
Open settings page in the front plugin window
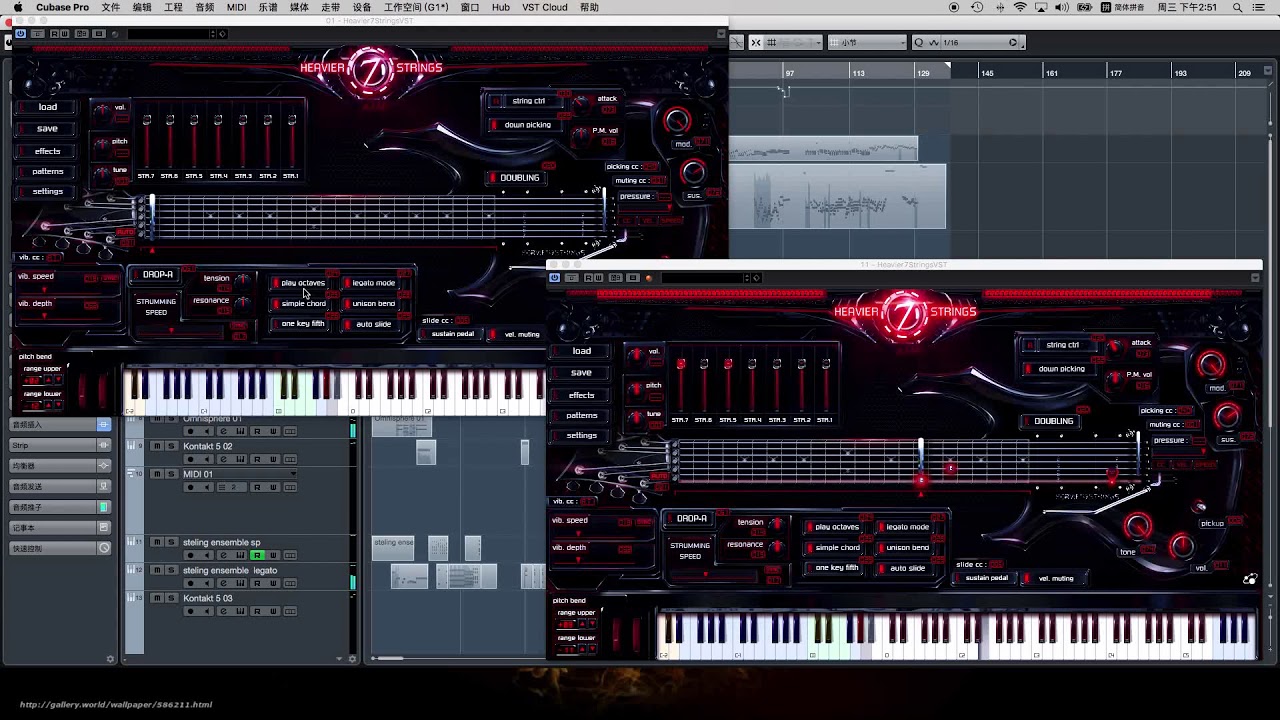pos(581,436)
